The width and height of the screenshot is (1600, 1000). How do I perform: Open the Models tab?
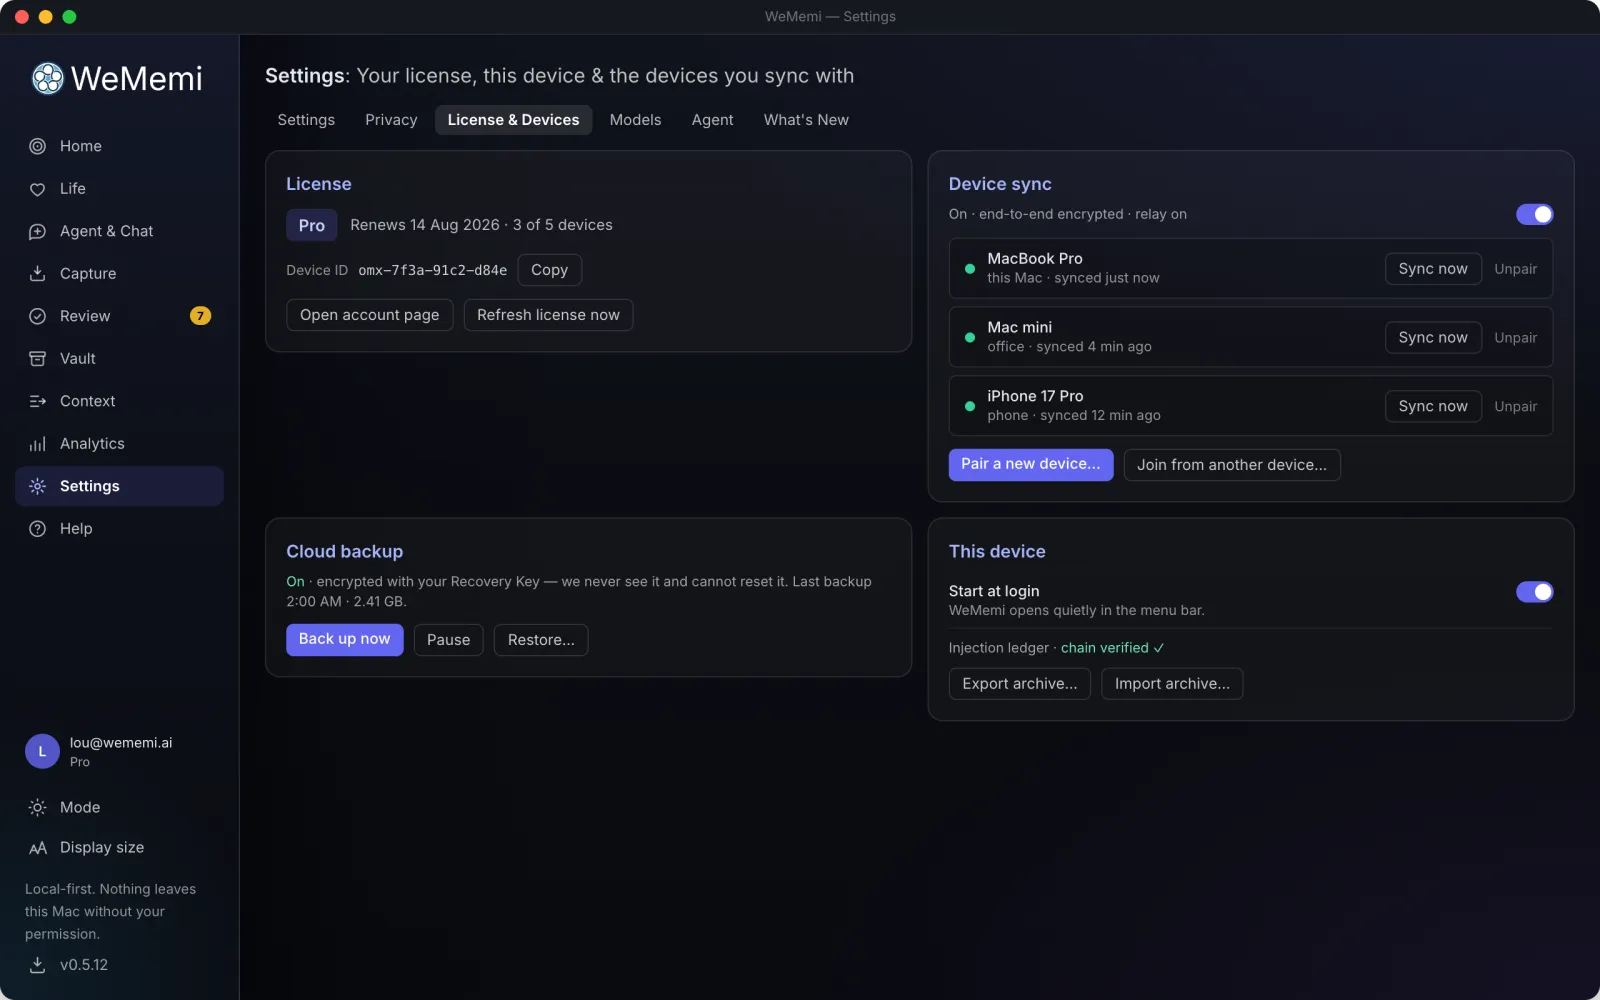(635, 120)
